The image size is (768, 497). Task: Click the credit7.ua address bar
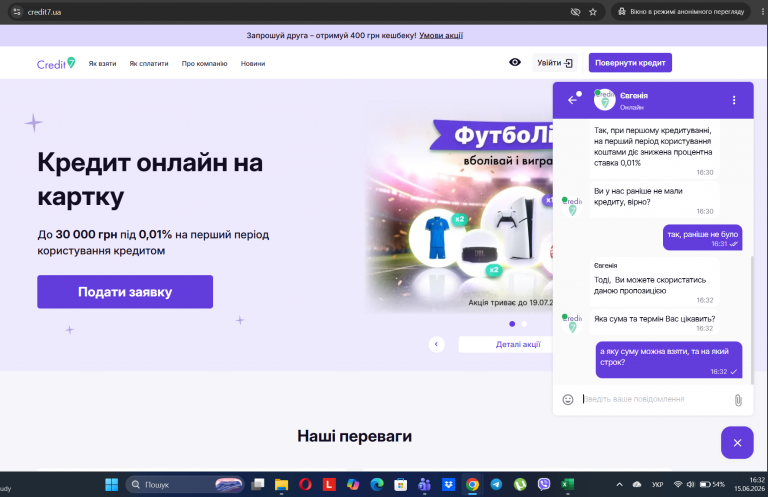pos(294,12)
